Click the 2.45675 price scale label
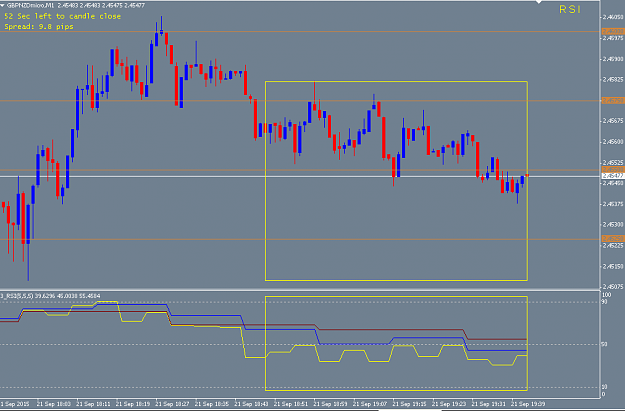Viewport: 625px width, 411px height. 613,121
